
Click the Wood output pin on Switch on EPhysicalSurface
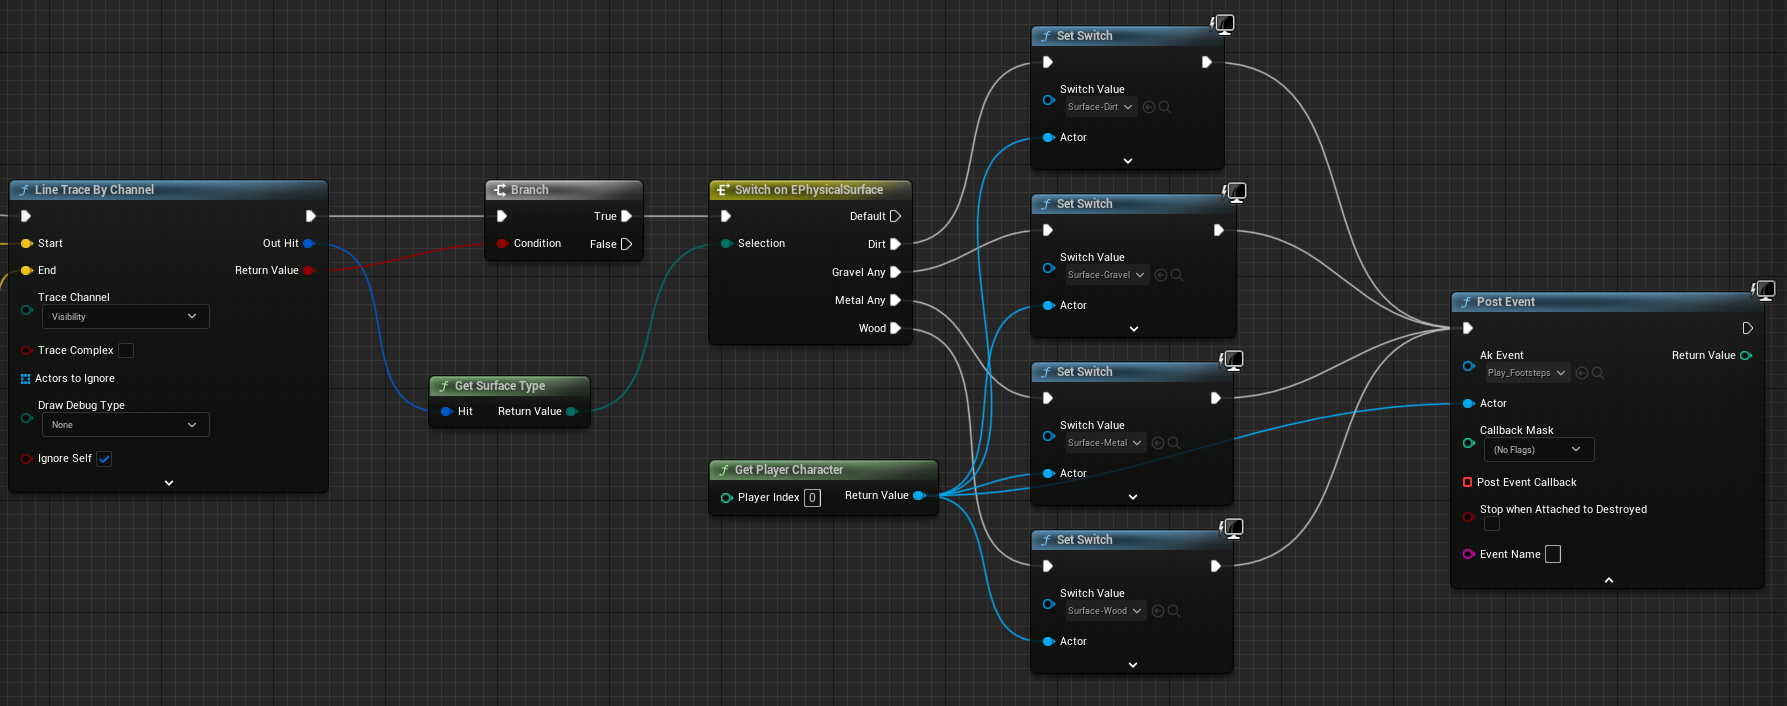click(895, 328)
